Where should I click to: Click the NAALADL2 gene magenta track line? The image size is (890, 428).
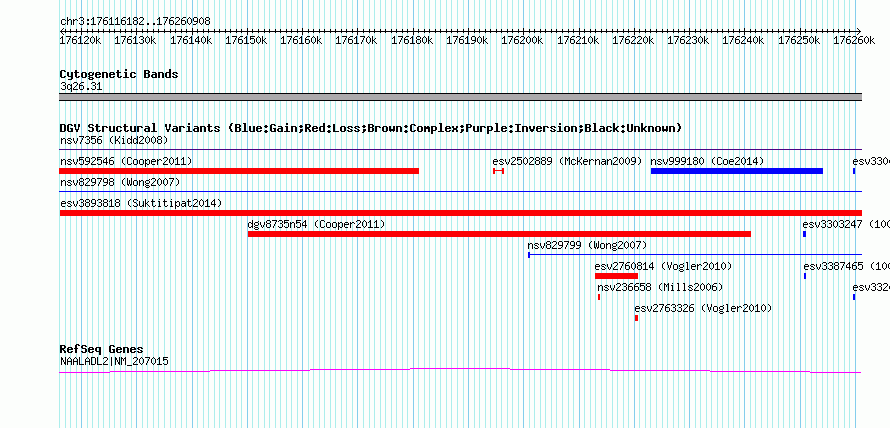click(460, 371)
